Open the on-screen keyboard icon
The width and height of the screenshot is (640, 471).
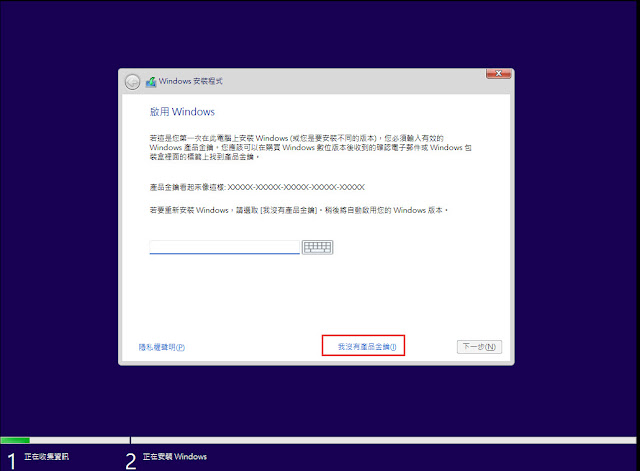click(318, 247)
